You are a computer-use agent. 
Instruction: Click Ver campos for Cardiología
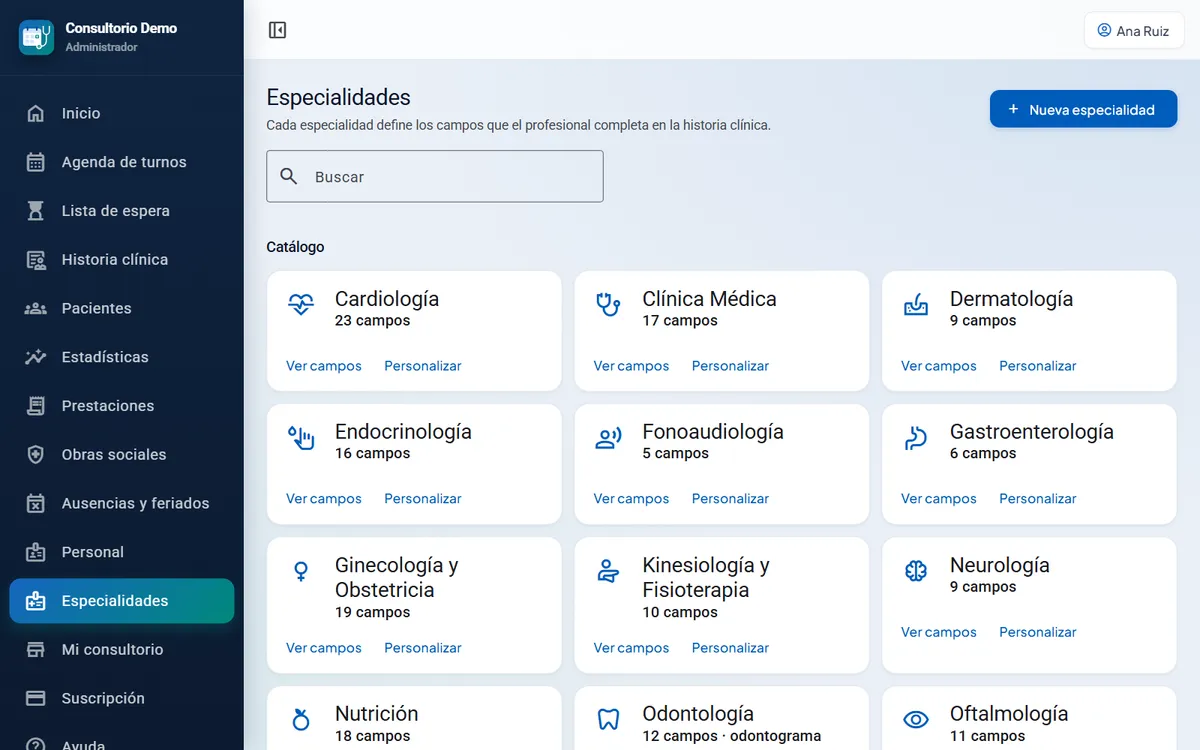(324, 366)
